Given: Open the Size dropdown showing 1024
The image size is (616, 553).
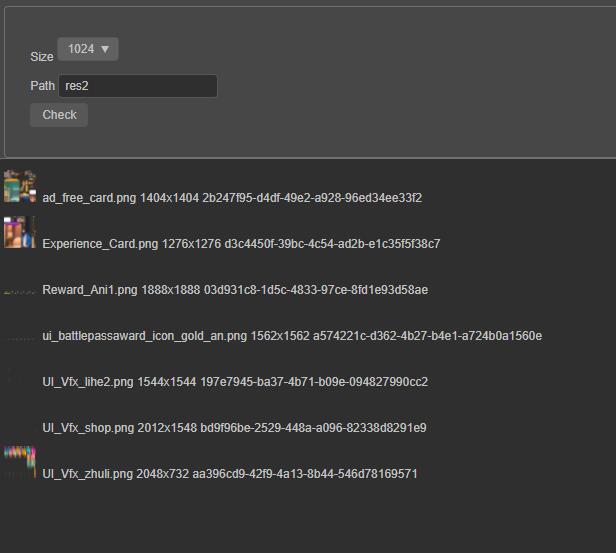Looking at the screenshot, I should (x=88, y=49).
